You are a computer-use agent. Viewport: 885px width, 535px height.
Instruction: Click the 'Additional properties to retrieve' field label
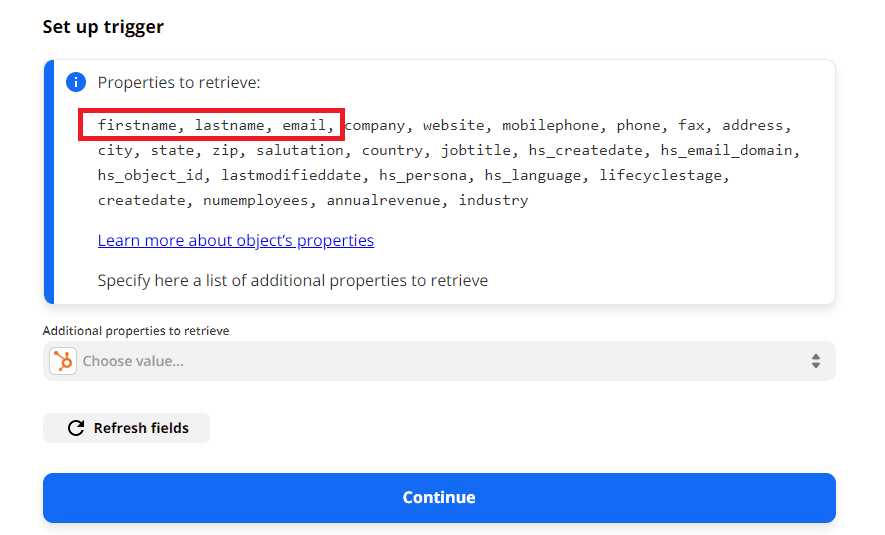pos(135,331)
